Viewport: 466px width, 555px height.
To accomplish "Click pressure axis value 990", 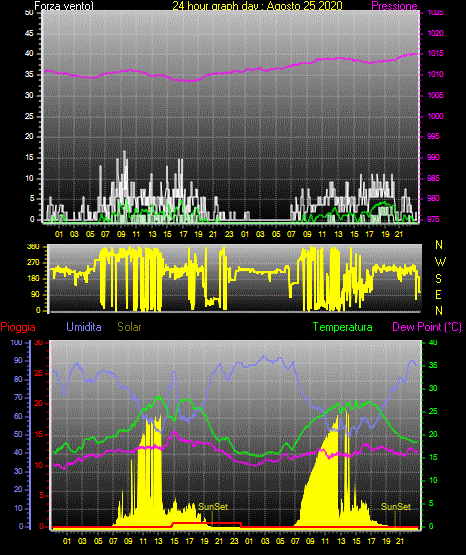I will [x=433, y=157].
